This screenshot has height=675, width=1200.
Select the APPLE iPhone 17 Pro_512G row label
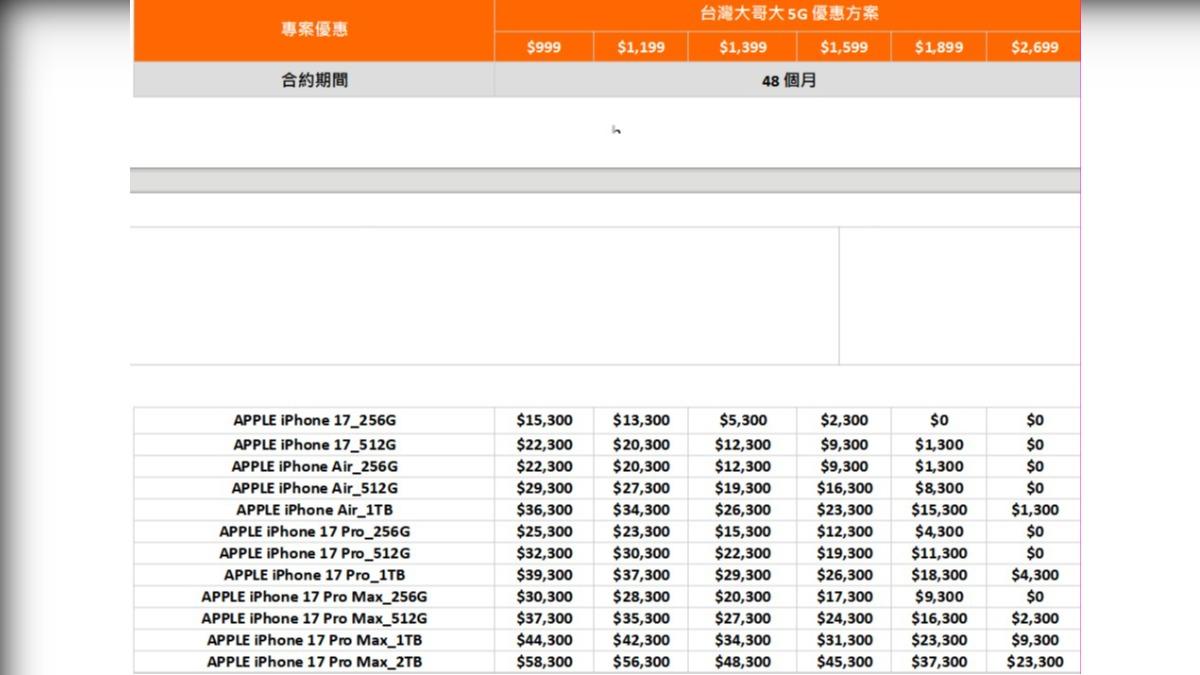click(x=314, y=553)
